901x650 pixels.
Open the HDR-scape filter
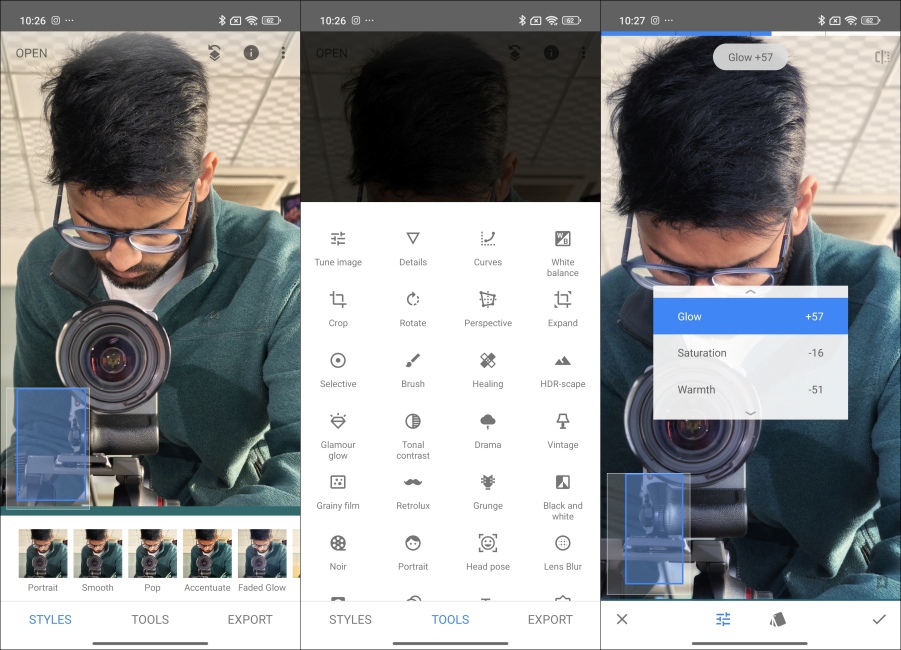tap(562, 368)
